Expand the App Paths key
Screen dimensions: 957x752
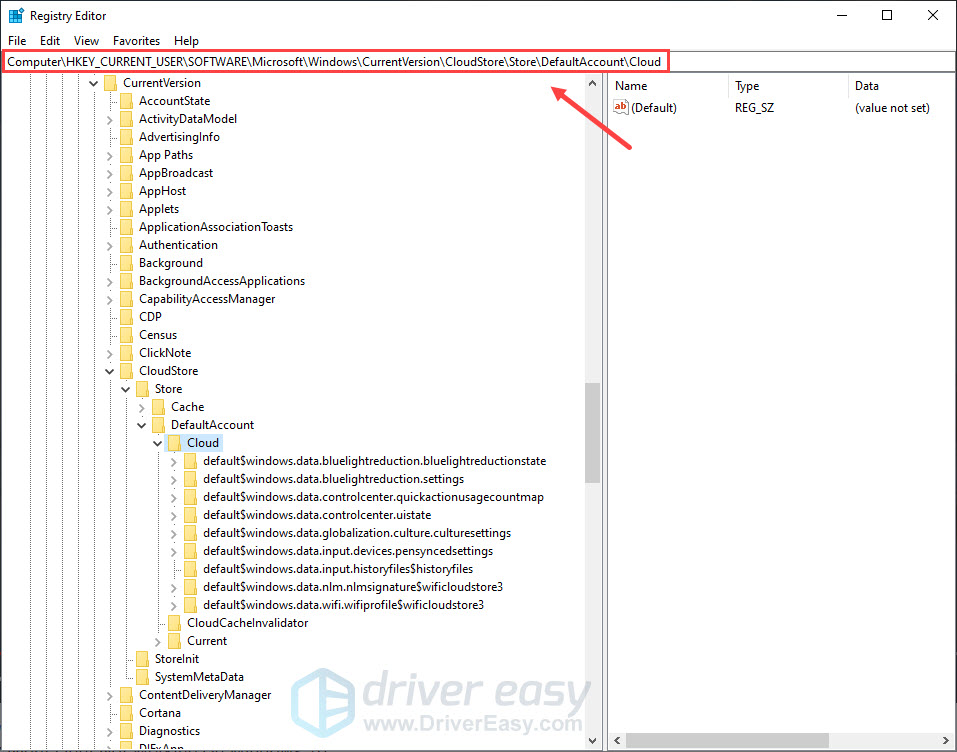[109, 155]
